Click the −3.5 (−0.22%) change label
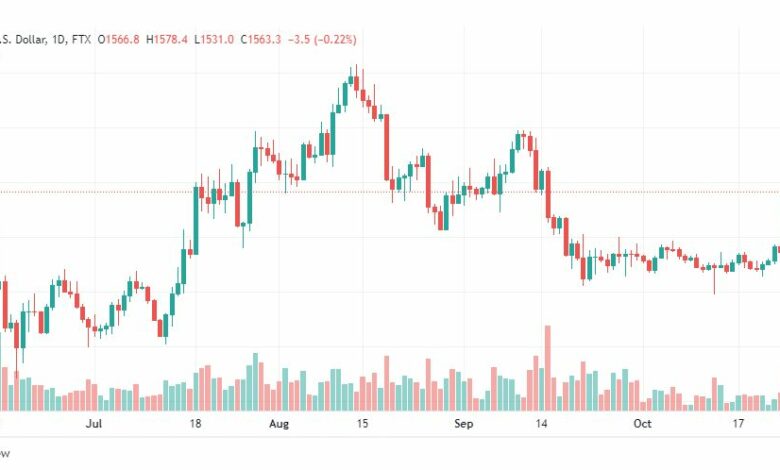Image resolution: width=780 pixels, height=470 pixels. click(x=322, y=39)
